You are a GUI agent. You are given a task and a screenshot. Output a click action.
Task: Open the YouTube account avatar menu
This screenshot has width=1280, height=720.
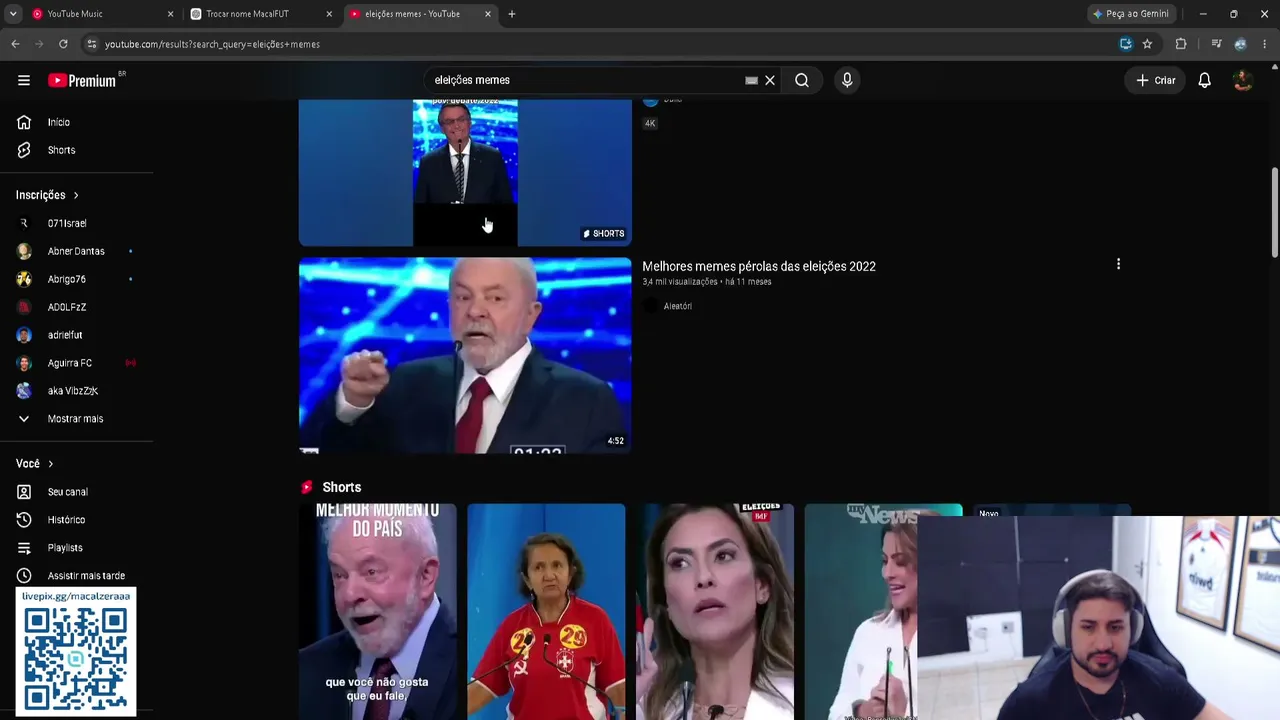[x=1243, y=80]
